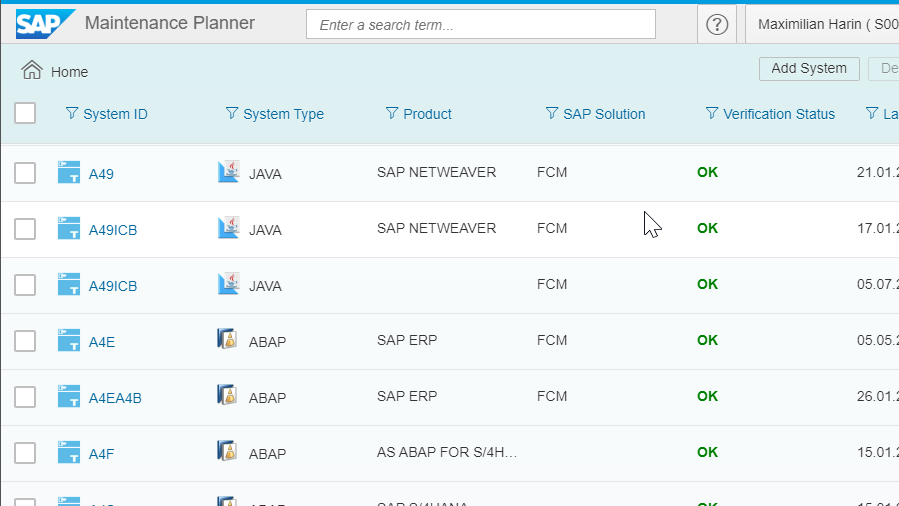Open the A49ICB link with empty product

[113, 286]
